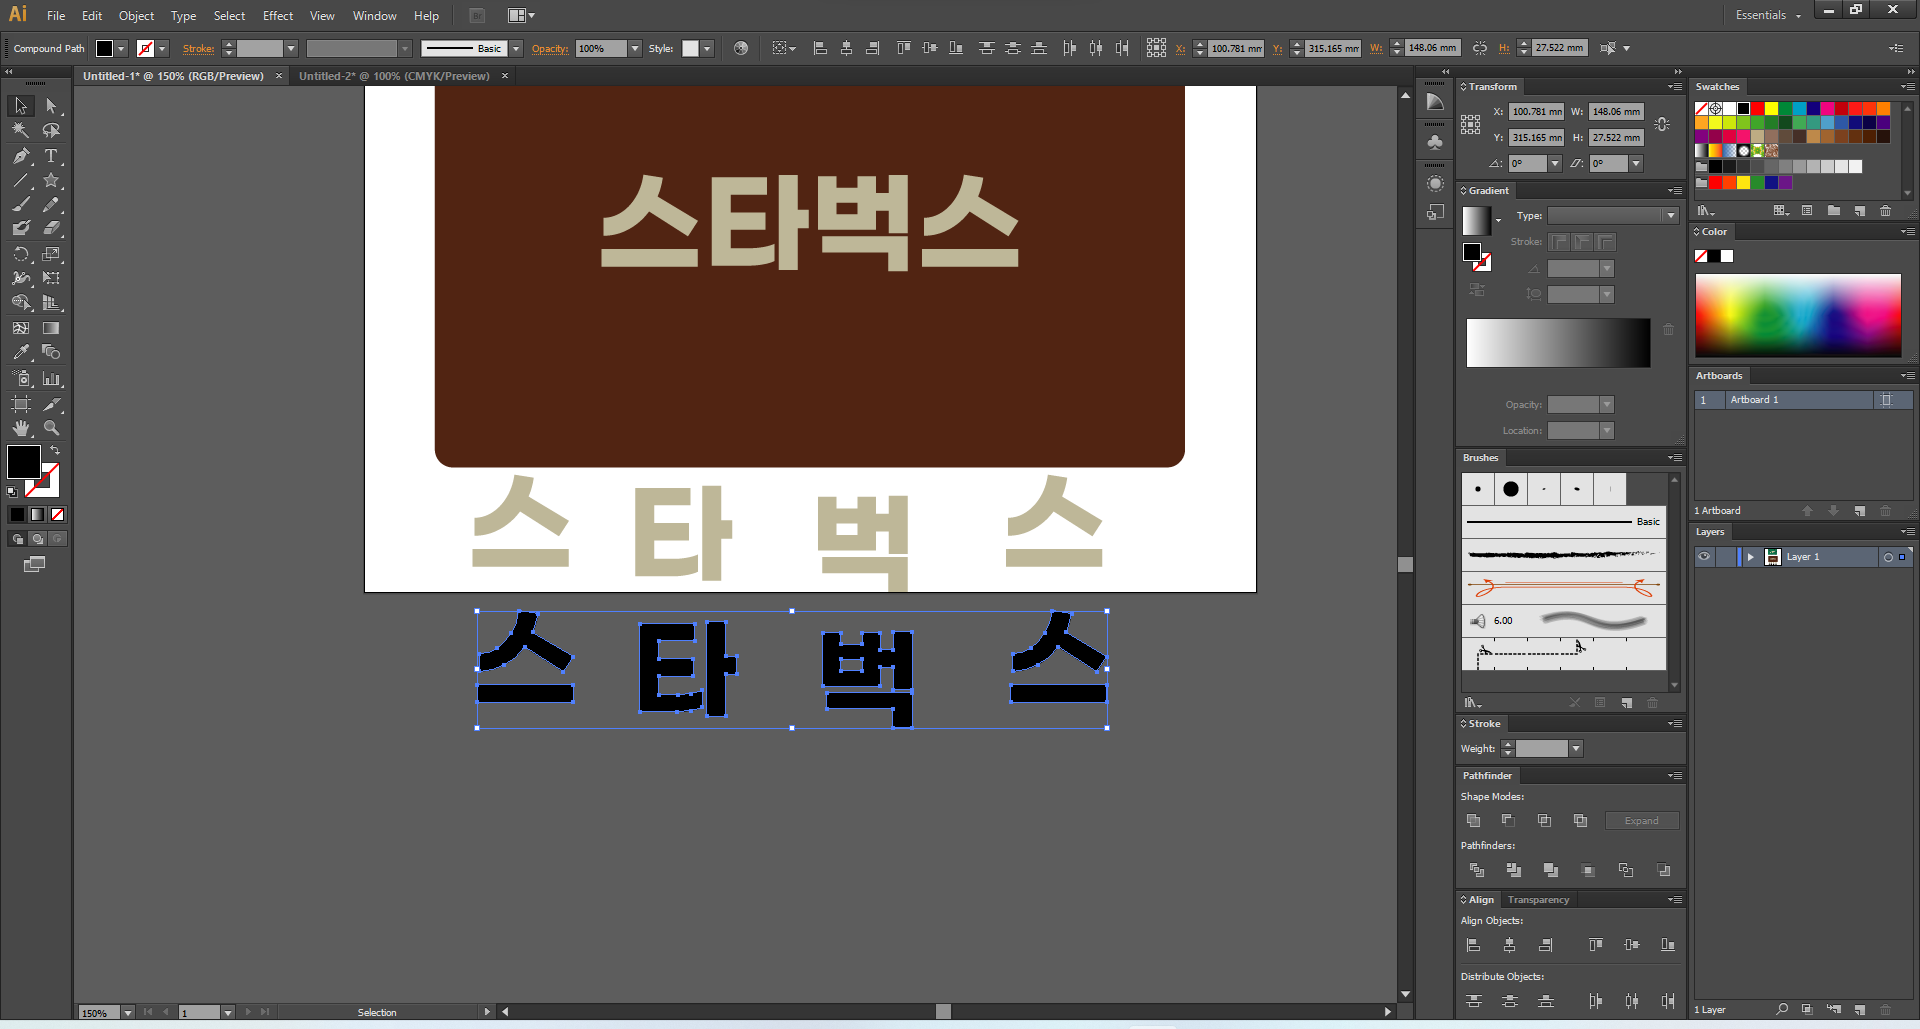The image size is (1920, 1029).
Task: Click Unite shape mode in Pathfinder
Action: 1473,821
